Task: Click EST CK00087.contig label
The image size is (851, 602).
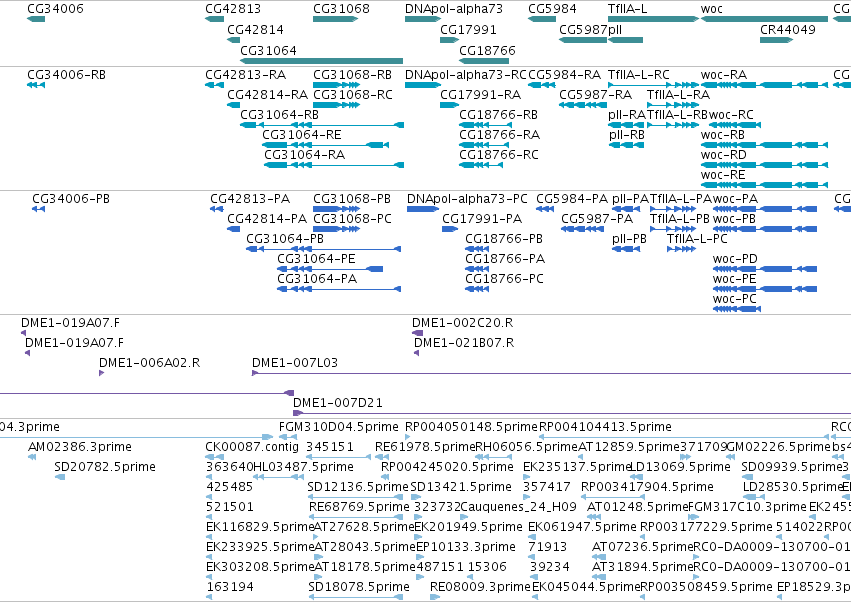Action: [252, 447]
